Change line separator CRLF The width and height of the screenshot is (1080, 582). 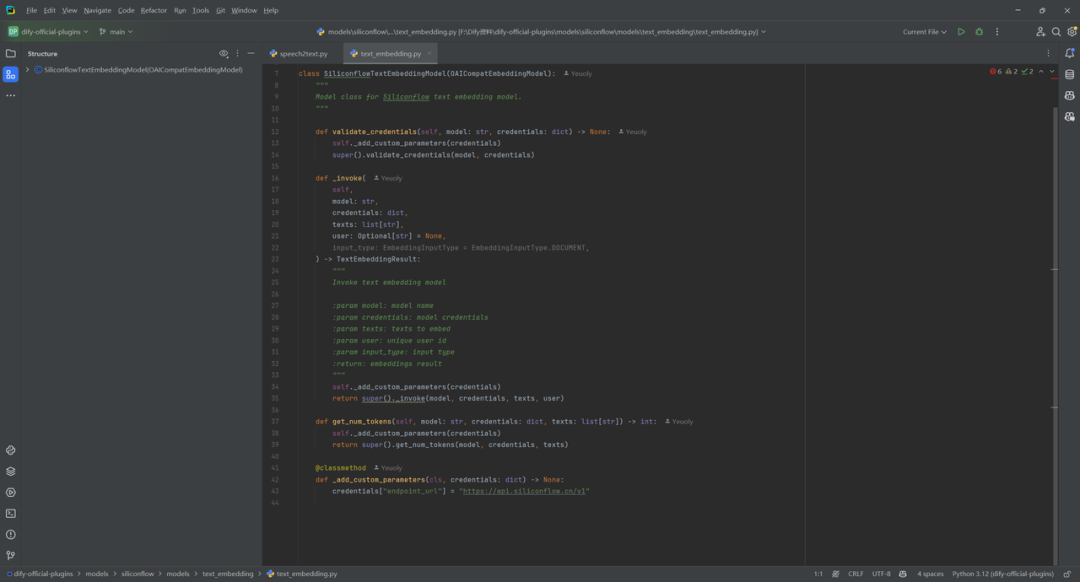[855, 574]
